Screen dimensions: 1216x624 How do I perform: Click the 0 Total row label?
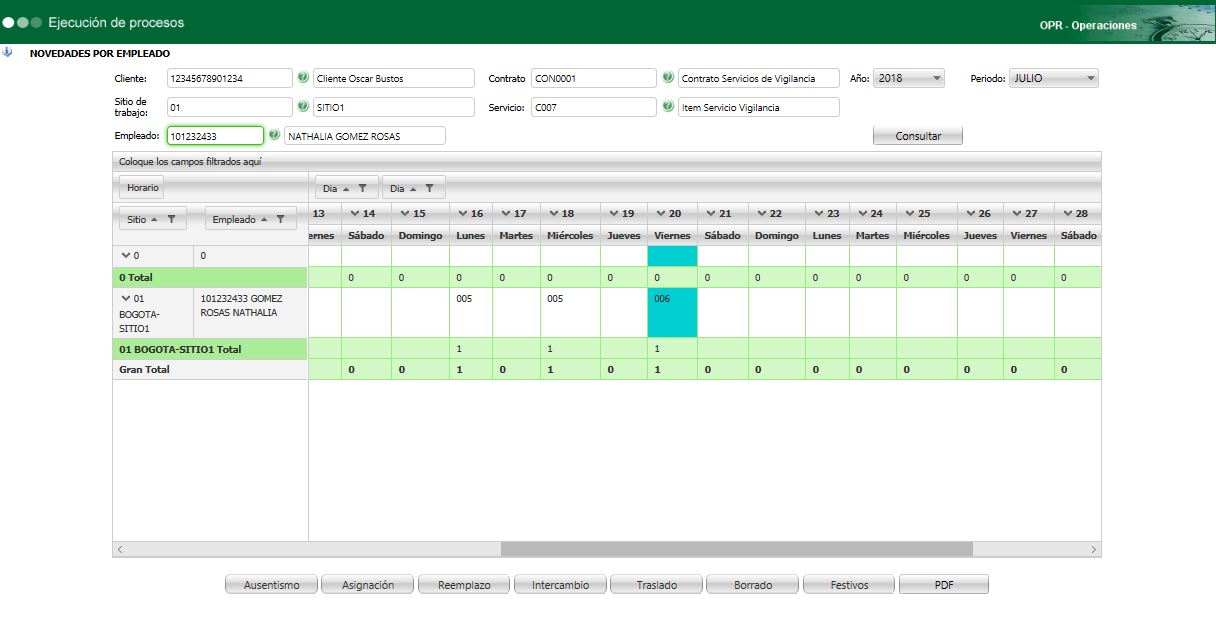point(209,277)
